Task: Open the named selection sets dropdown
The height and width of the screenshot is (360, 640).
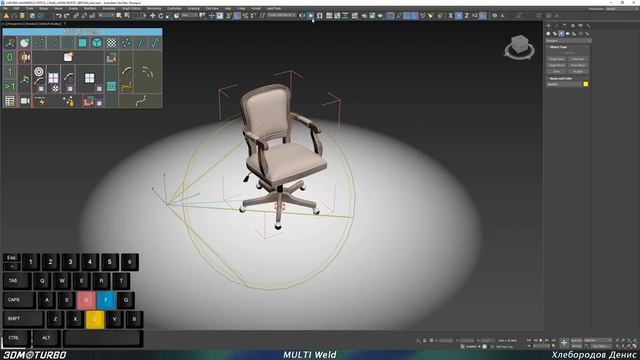Action: click(x=281, y=15)
